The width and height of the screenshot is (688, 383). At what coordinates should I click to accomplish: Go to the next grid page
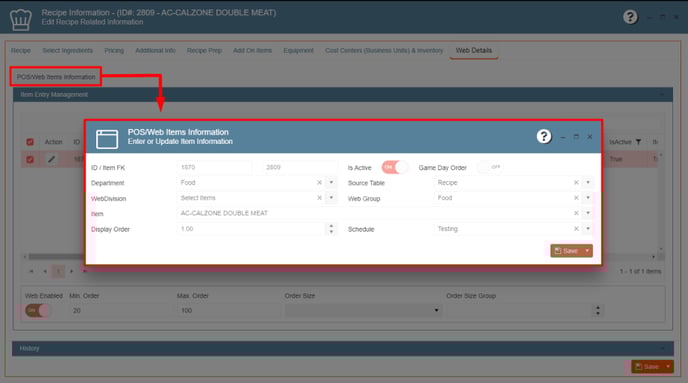pyautogui.click(x=72, y=271)
